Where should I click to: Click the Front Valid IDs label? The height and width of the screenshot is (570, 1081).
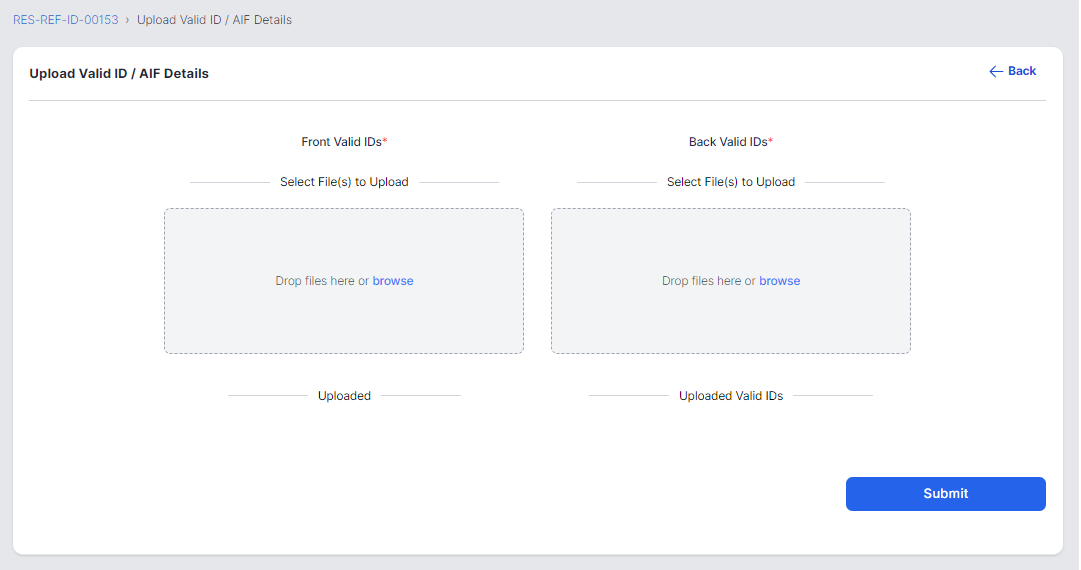tap(341, 142)
